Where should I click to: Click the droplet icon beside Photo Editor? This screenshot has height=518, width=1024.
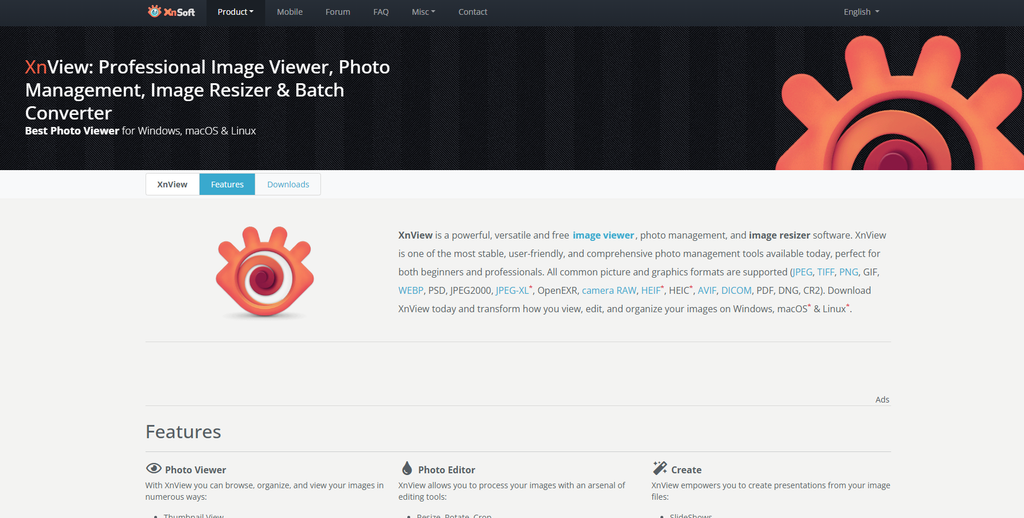pos(407,468)
